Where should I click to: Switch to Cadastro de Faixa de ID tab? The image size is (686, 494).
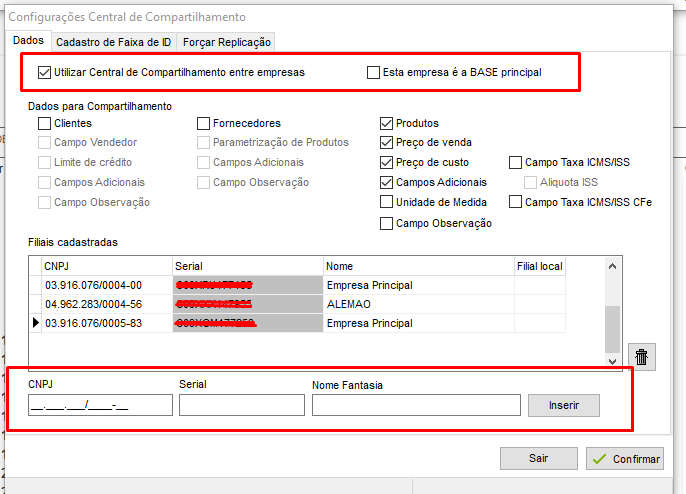[x=113, y=41]
